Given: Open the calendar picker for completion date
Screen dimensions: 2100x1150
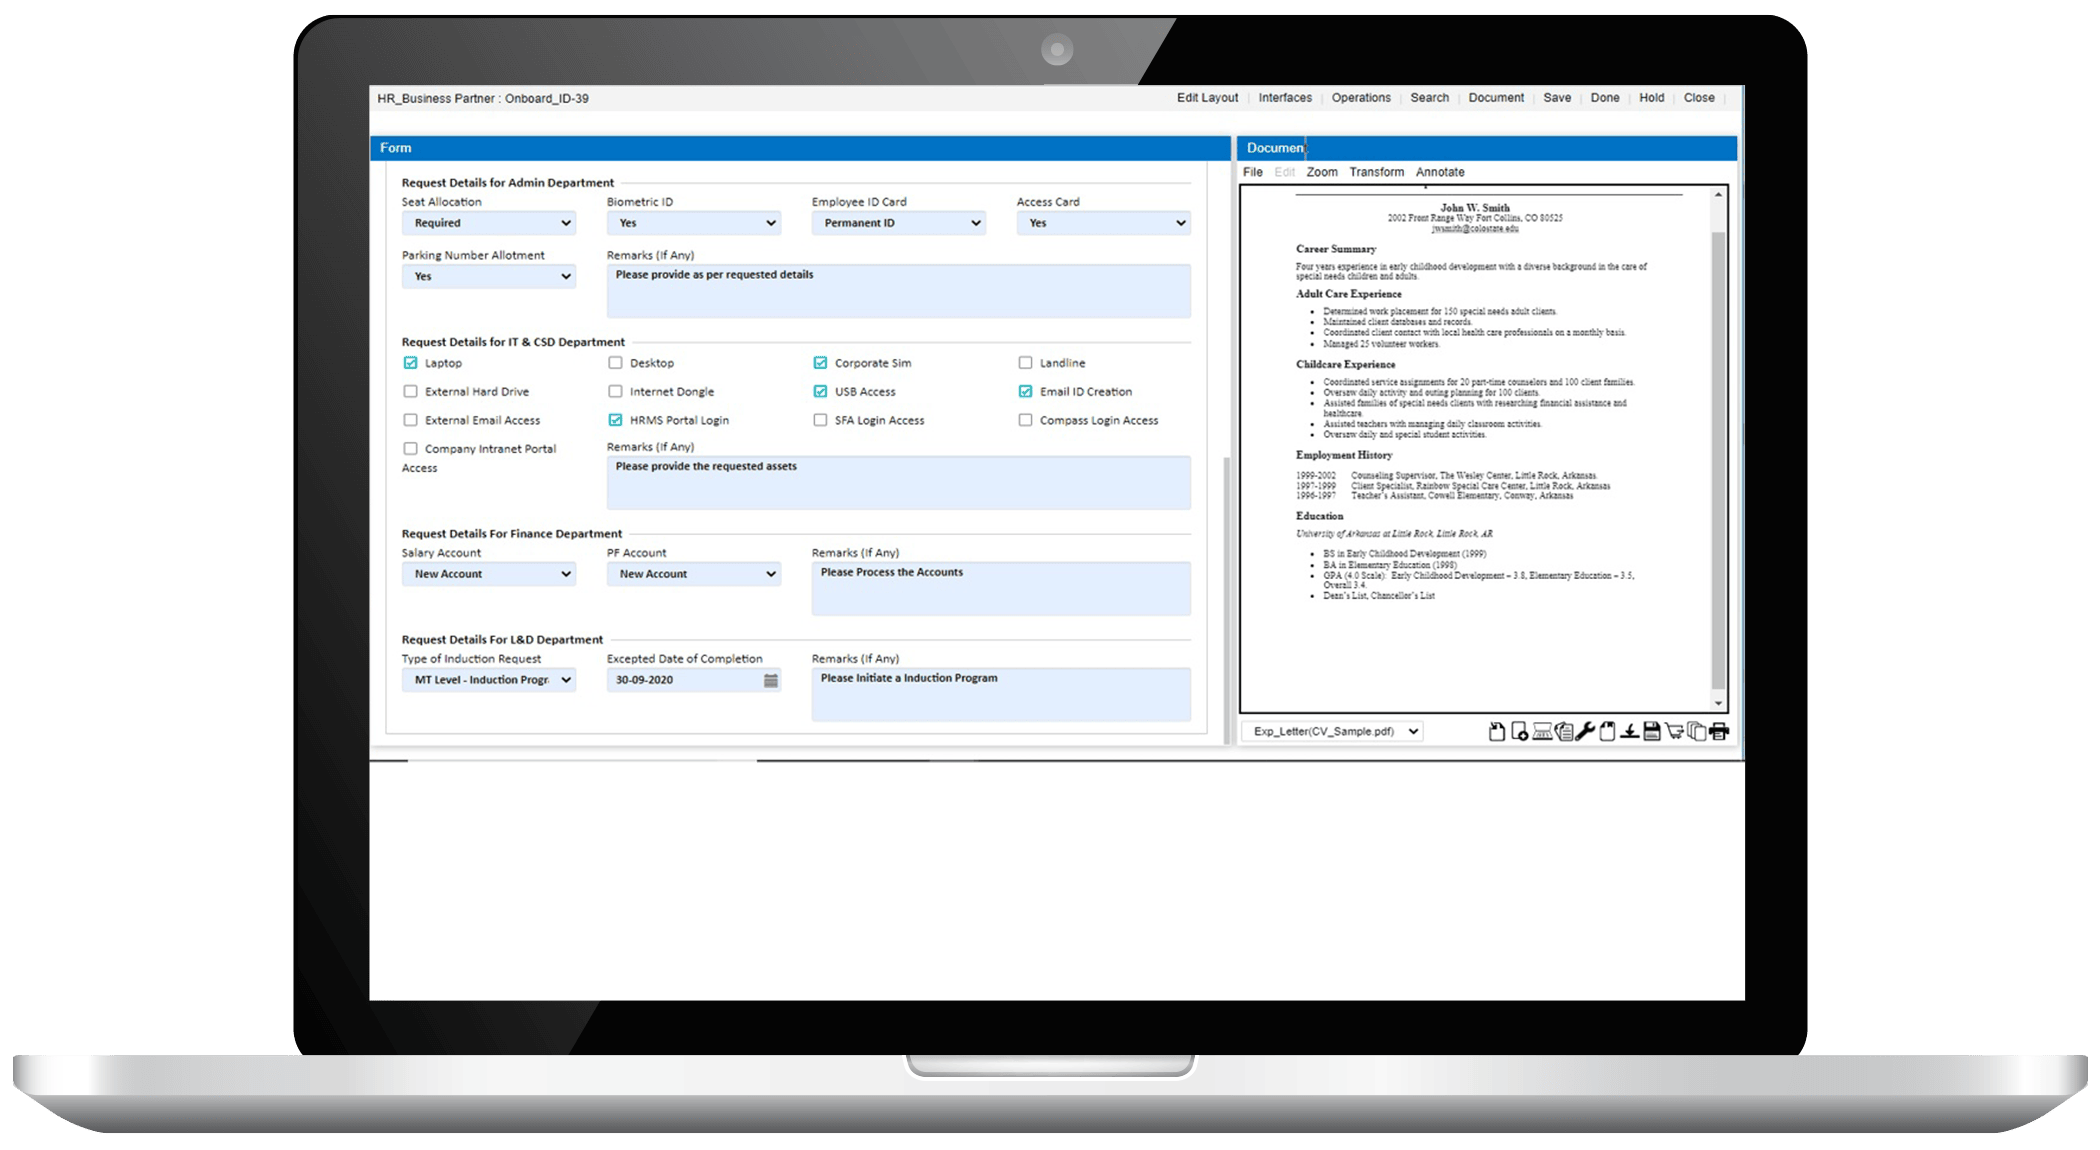Looking at the screenshot, I should (x=771, y=680).
